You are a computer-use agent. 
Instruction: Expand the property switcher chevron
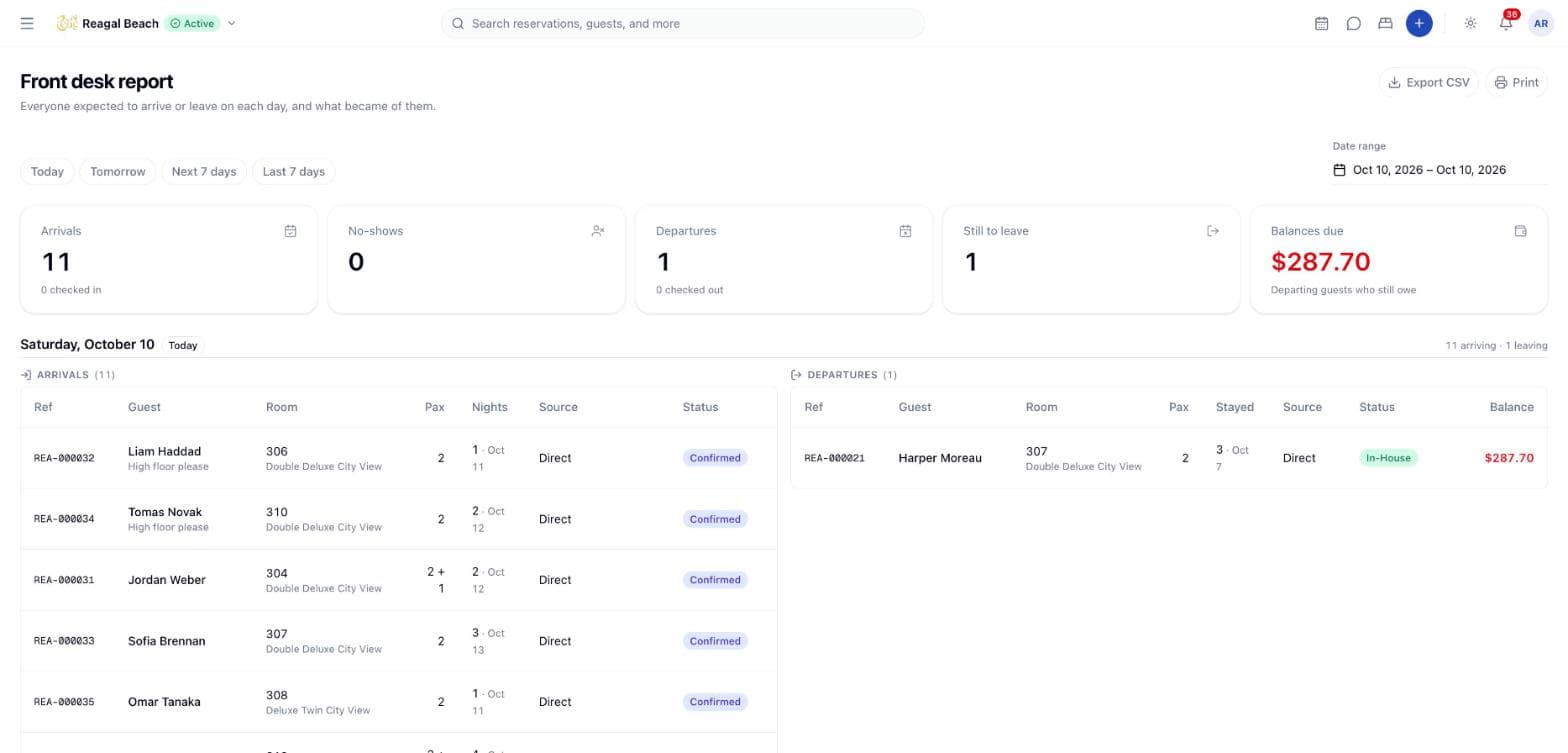(x=231, y=23)
